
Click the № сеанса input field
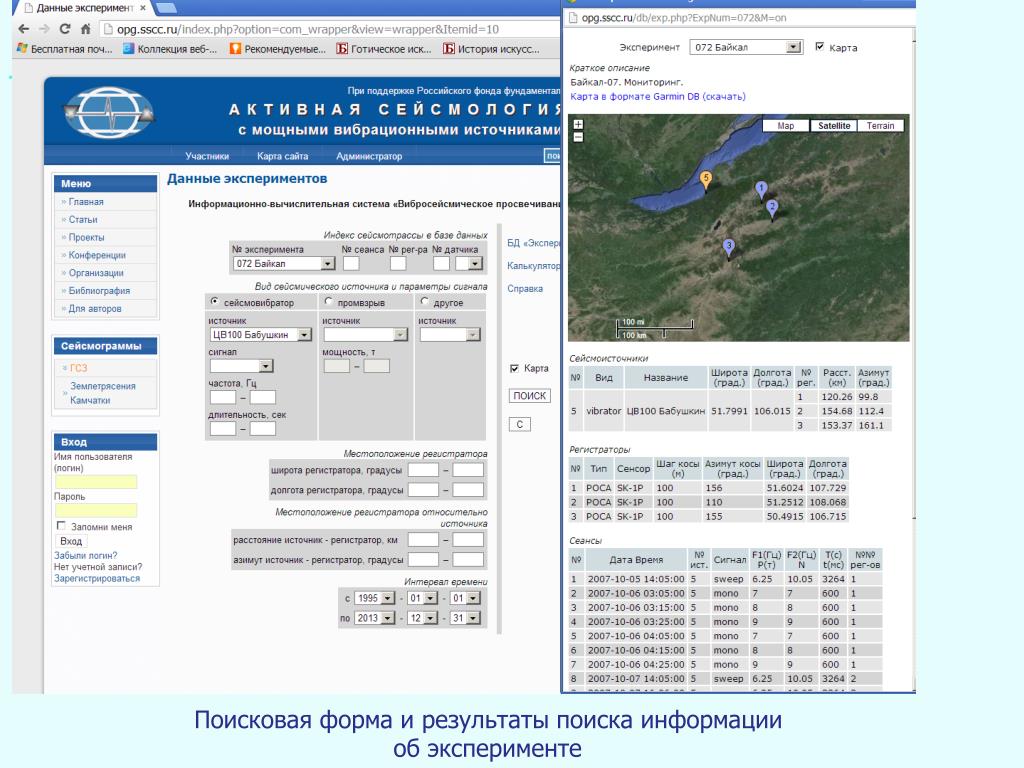click(x=351, y=263)
